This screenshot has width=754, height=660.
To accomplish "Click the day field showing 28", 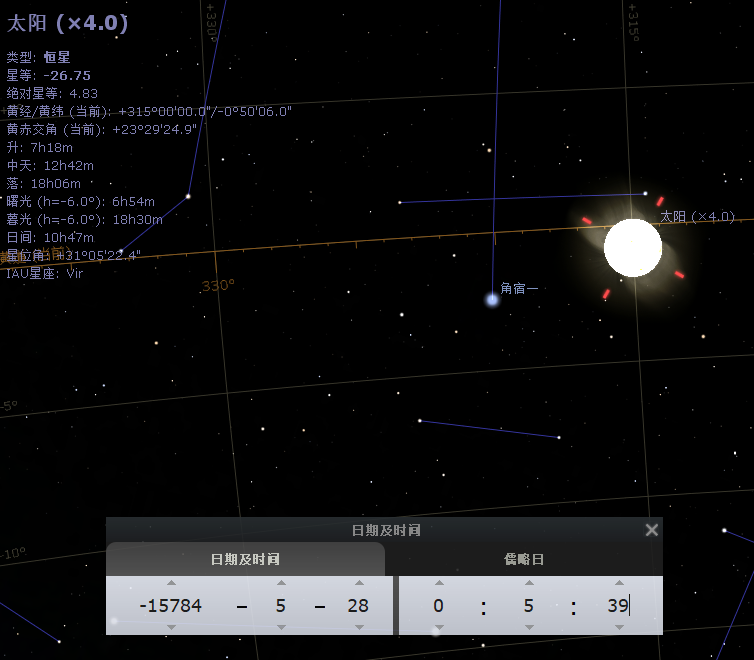I will coord(358,606).
